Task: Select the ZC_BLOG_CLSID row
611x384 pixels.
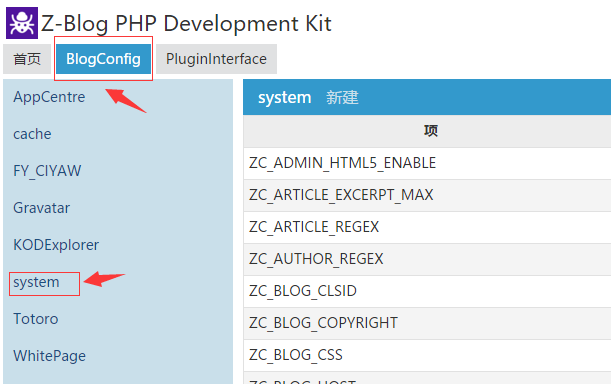Action: coord(427,291)
